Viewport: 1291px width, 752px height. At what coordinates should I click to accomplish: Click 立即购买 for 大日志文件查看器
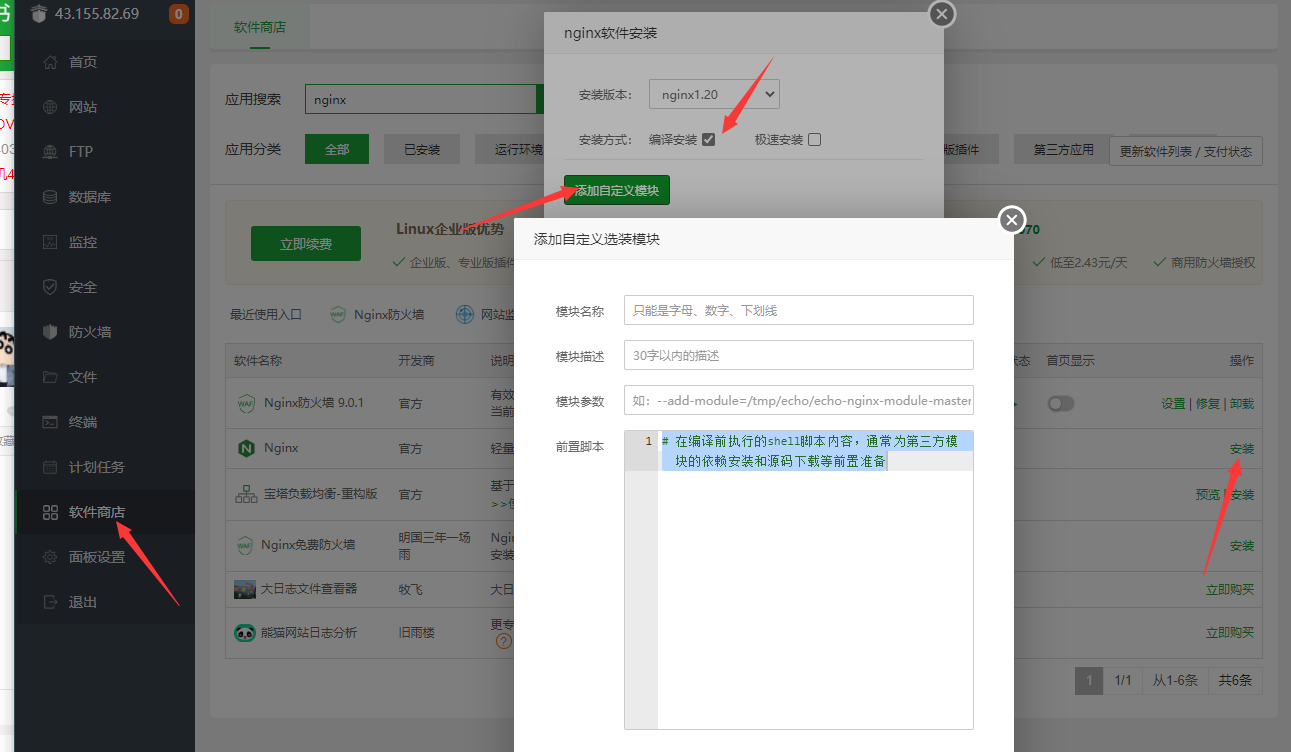point(1230,590)
